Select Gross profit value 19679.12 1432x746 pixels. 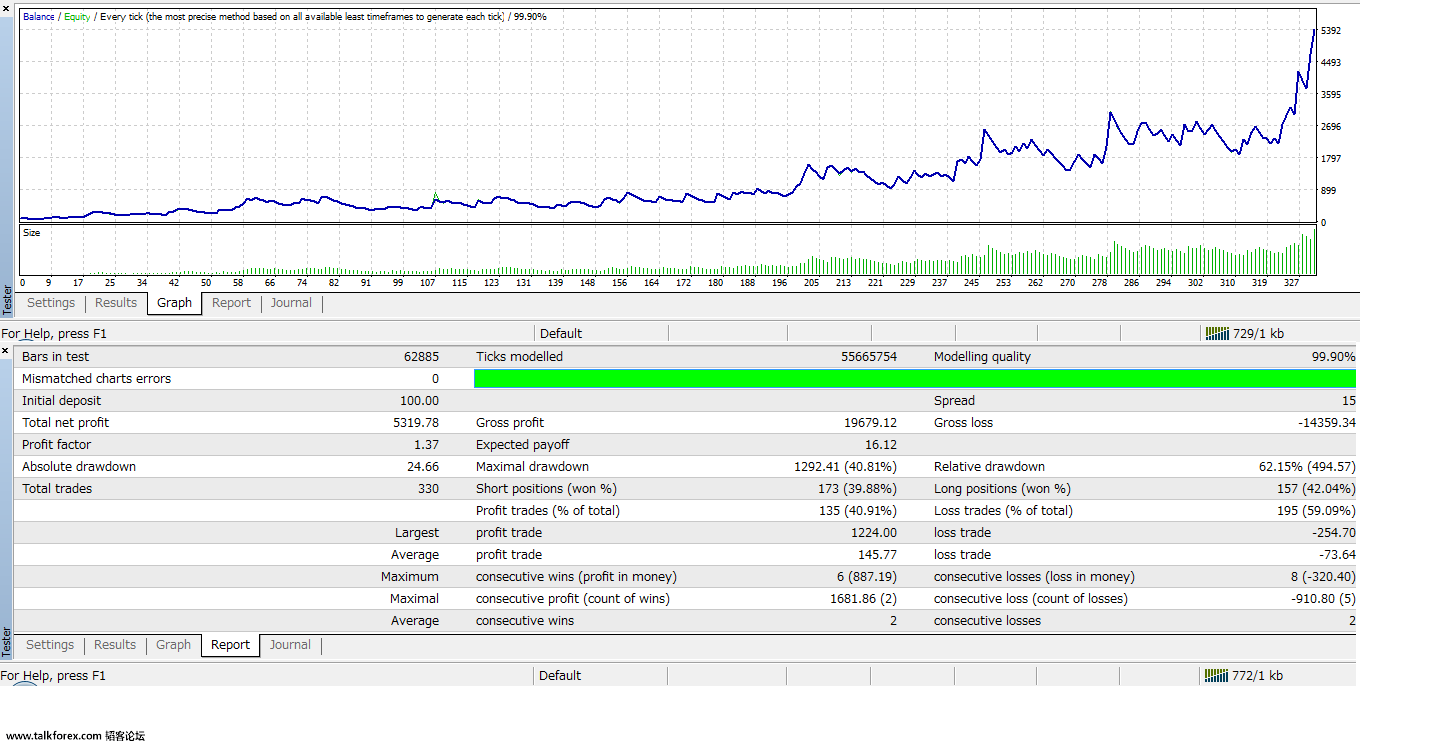click(870, 423)
